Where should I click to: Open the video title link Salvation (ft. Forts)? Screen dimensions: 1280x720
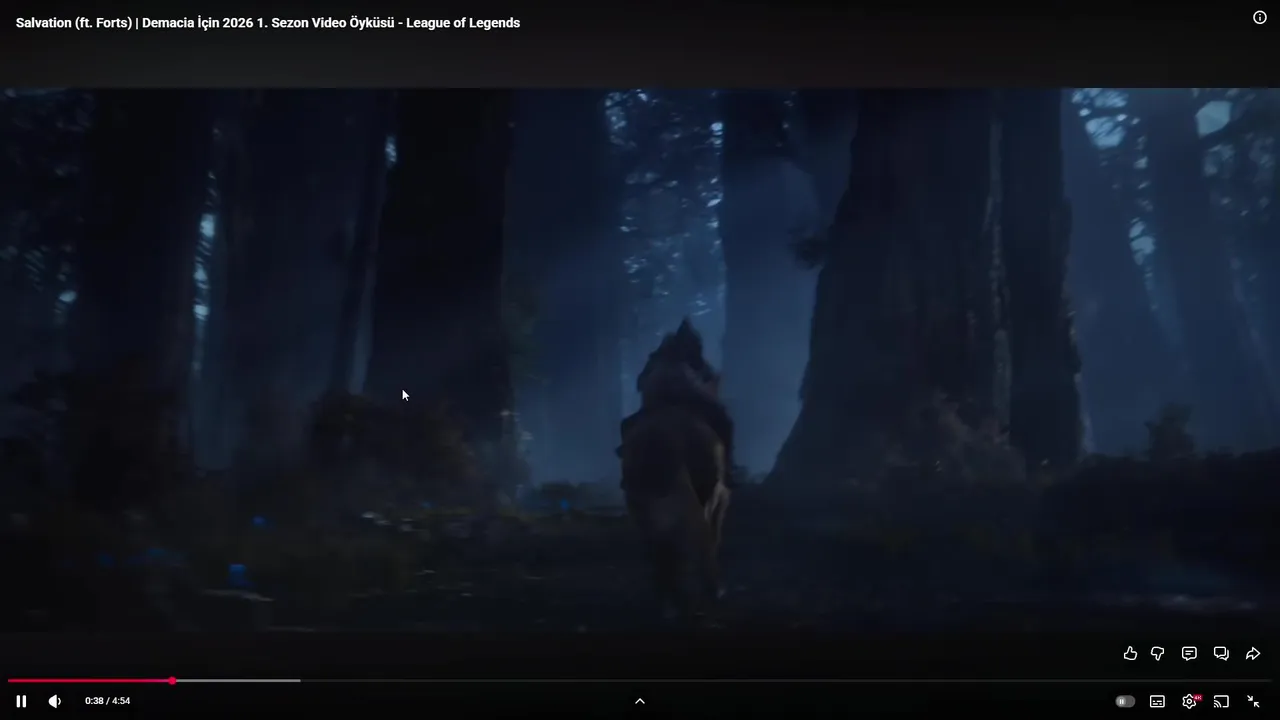point(268,22)
